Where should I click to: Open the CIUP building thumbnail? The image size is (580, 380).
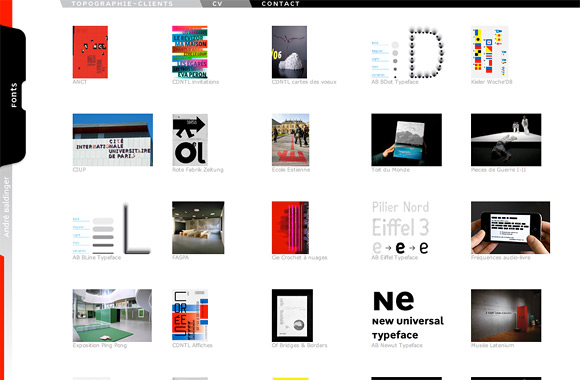[113, 140]
